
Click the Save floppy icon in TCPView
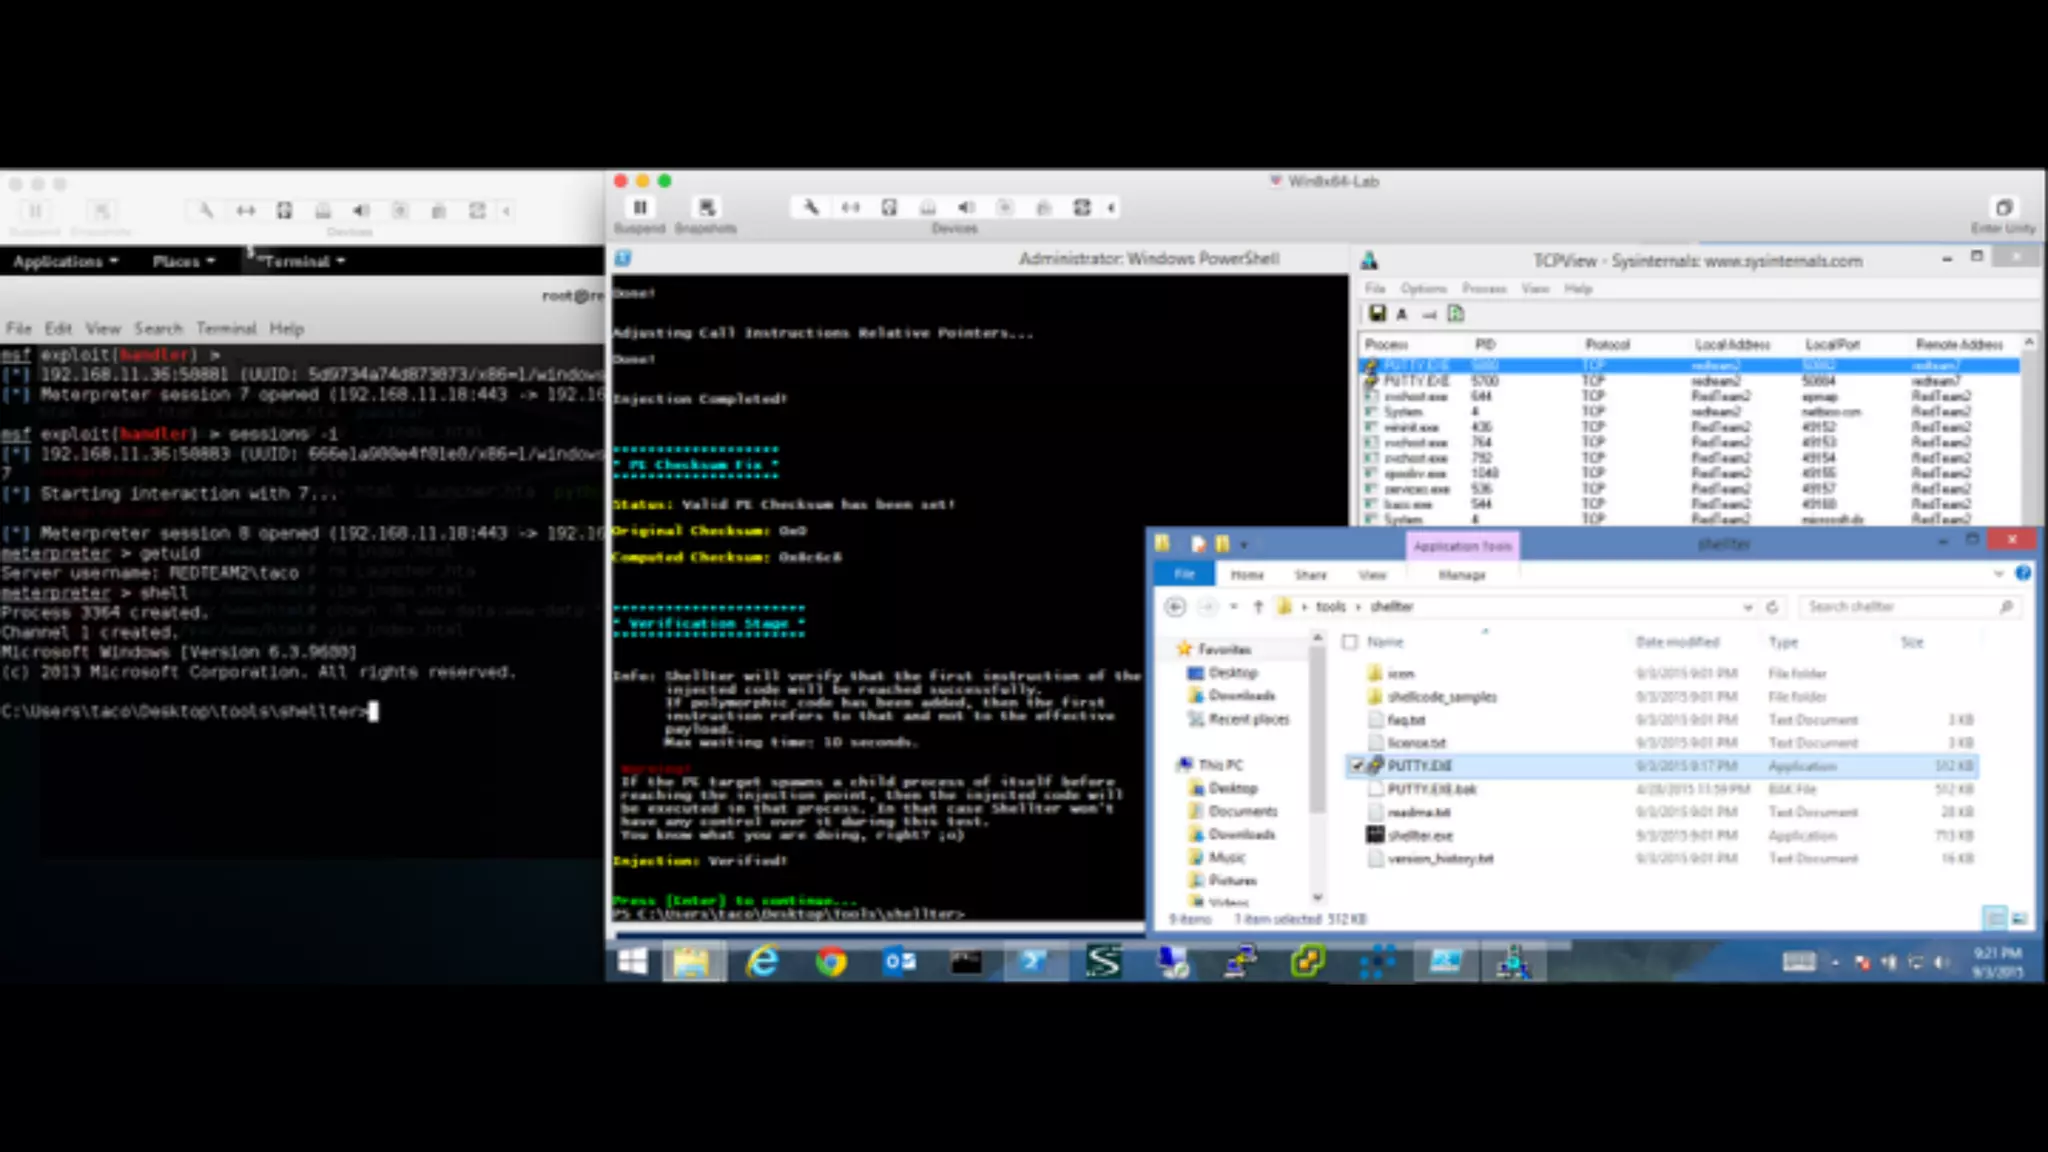(x=1377, y=314)
